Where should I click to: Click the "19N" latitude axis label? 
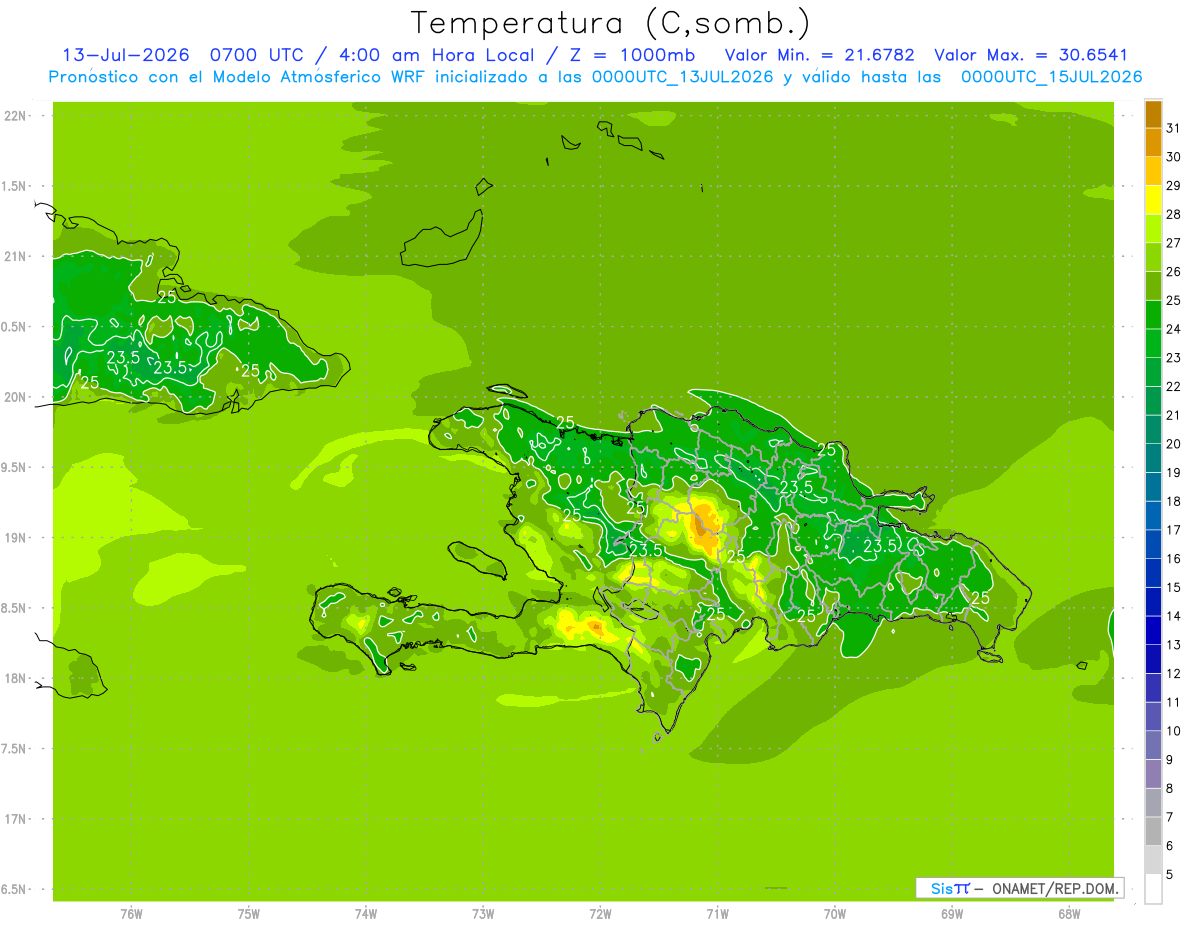15,538
